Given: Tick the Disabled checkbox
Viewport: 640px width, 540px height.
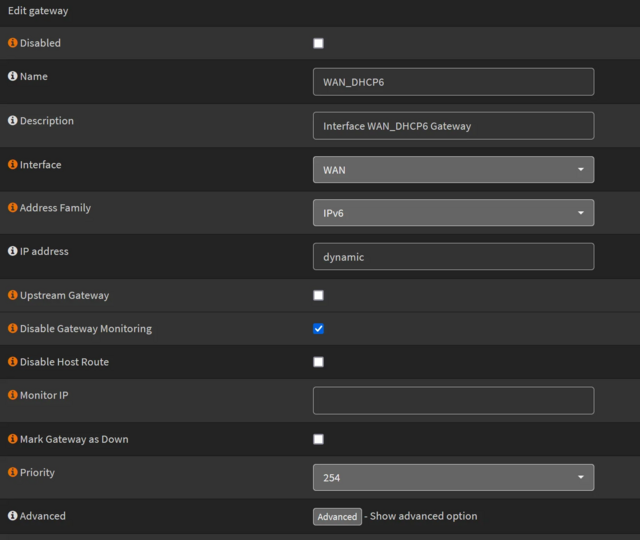Looking at the screenshot, I should (318, 43).
